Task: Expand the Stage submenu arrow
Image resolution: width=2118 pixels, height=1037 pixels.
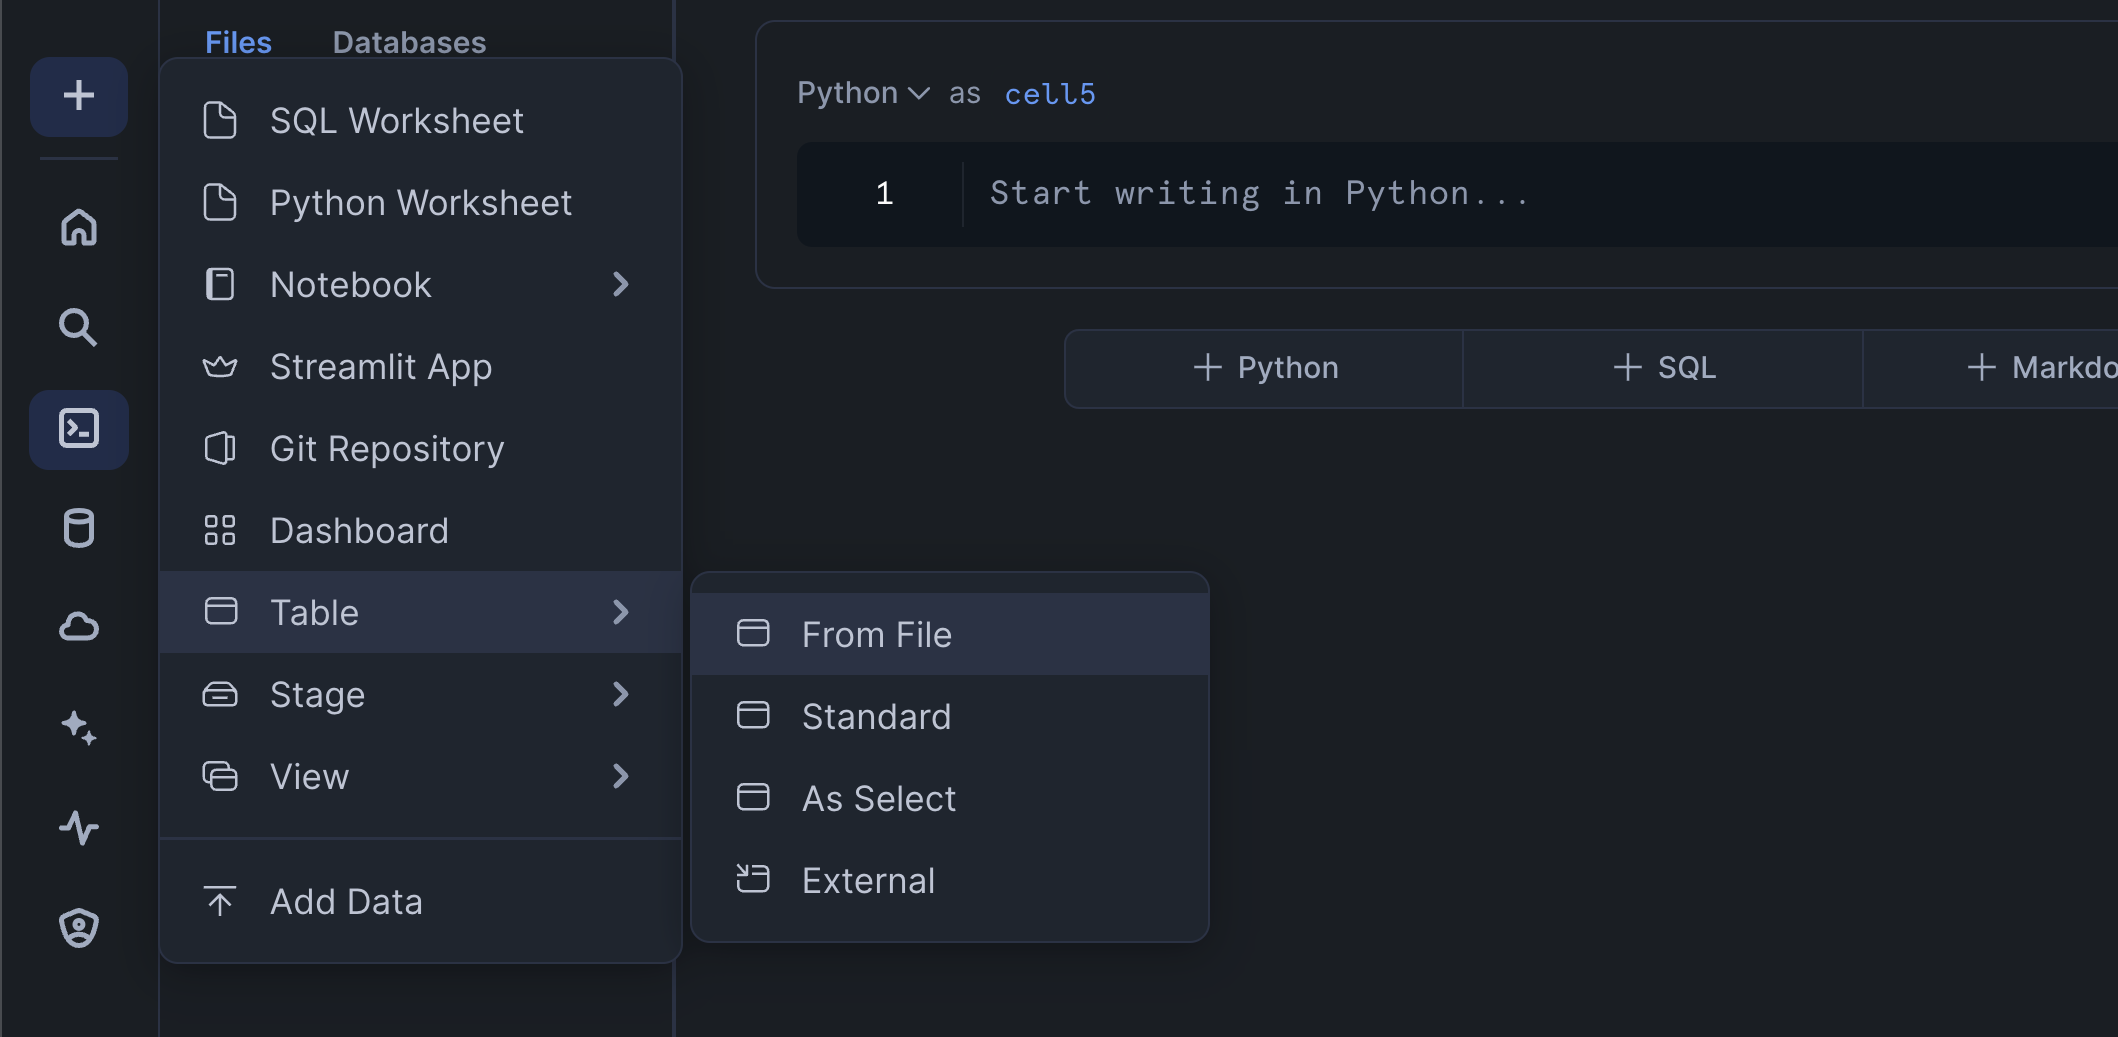Action: point(620,694)
